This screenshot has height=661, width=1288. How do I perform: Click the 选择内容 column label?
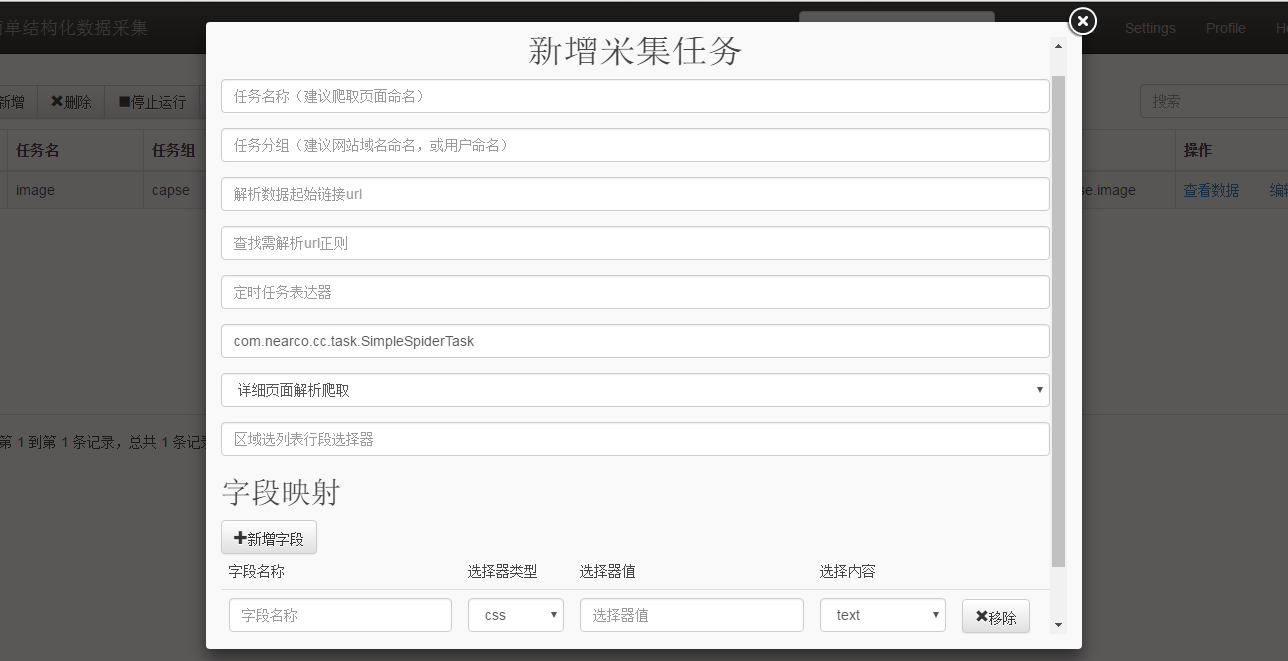coord(848,571)
